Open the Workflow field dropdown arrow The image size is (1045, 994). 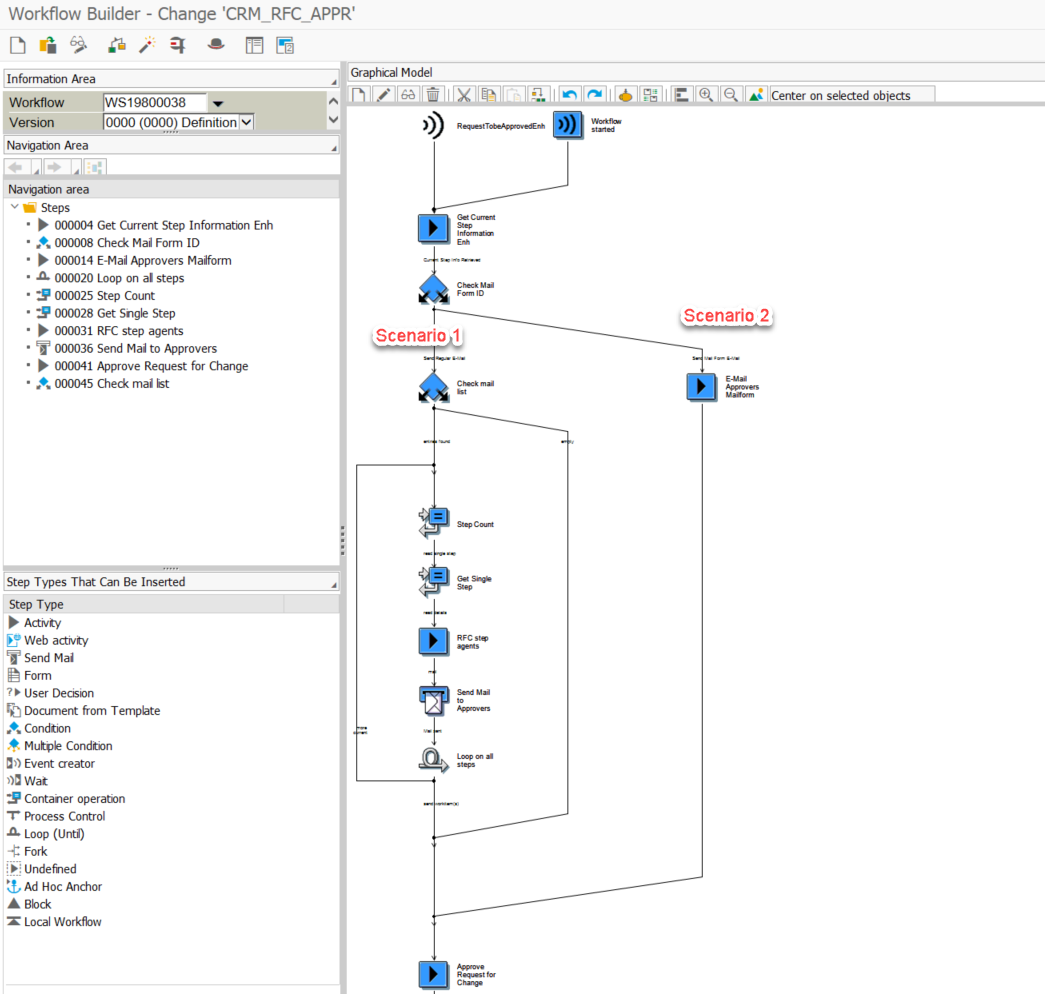pos(217,103)
